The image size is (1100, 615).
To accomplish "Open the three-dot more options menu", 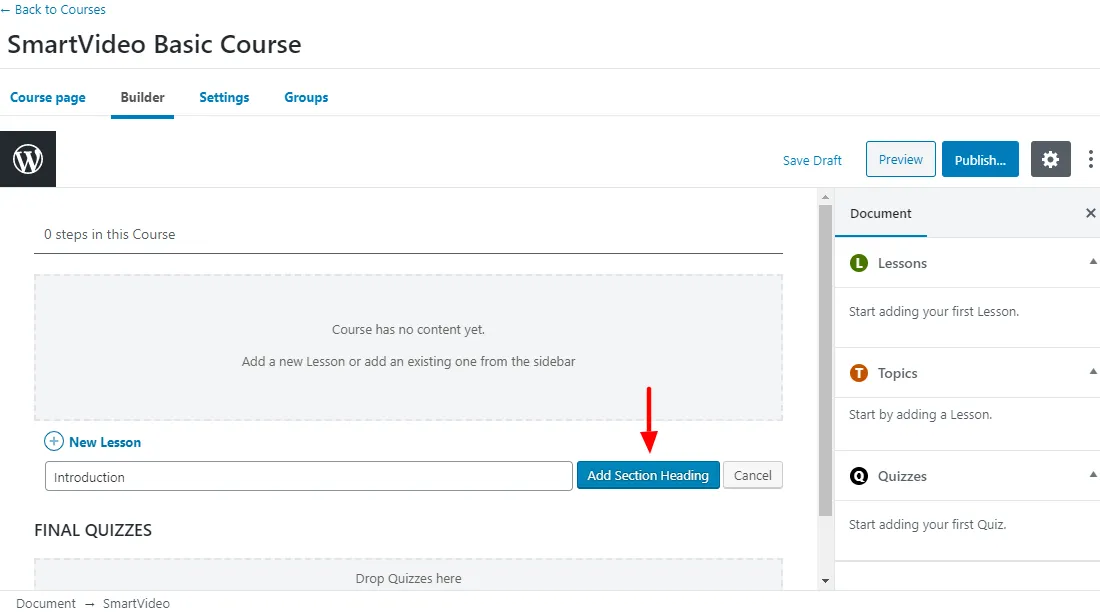I will point(1090,159).
